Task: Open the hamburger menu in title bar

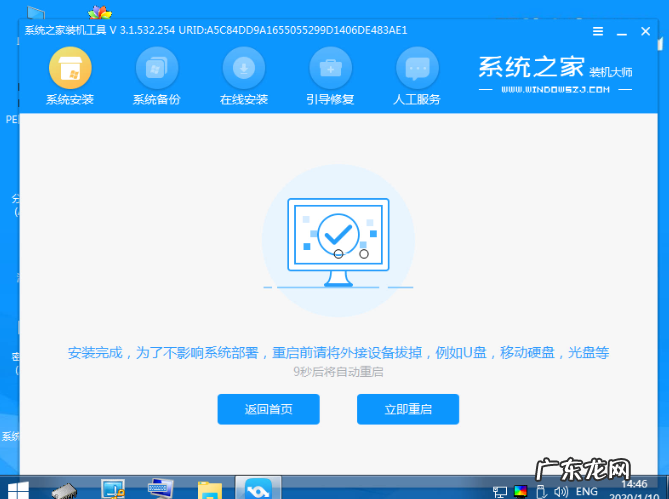Action: 598,31
